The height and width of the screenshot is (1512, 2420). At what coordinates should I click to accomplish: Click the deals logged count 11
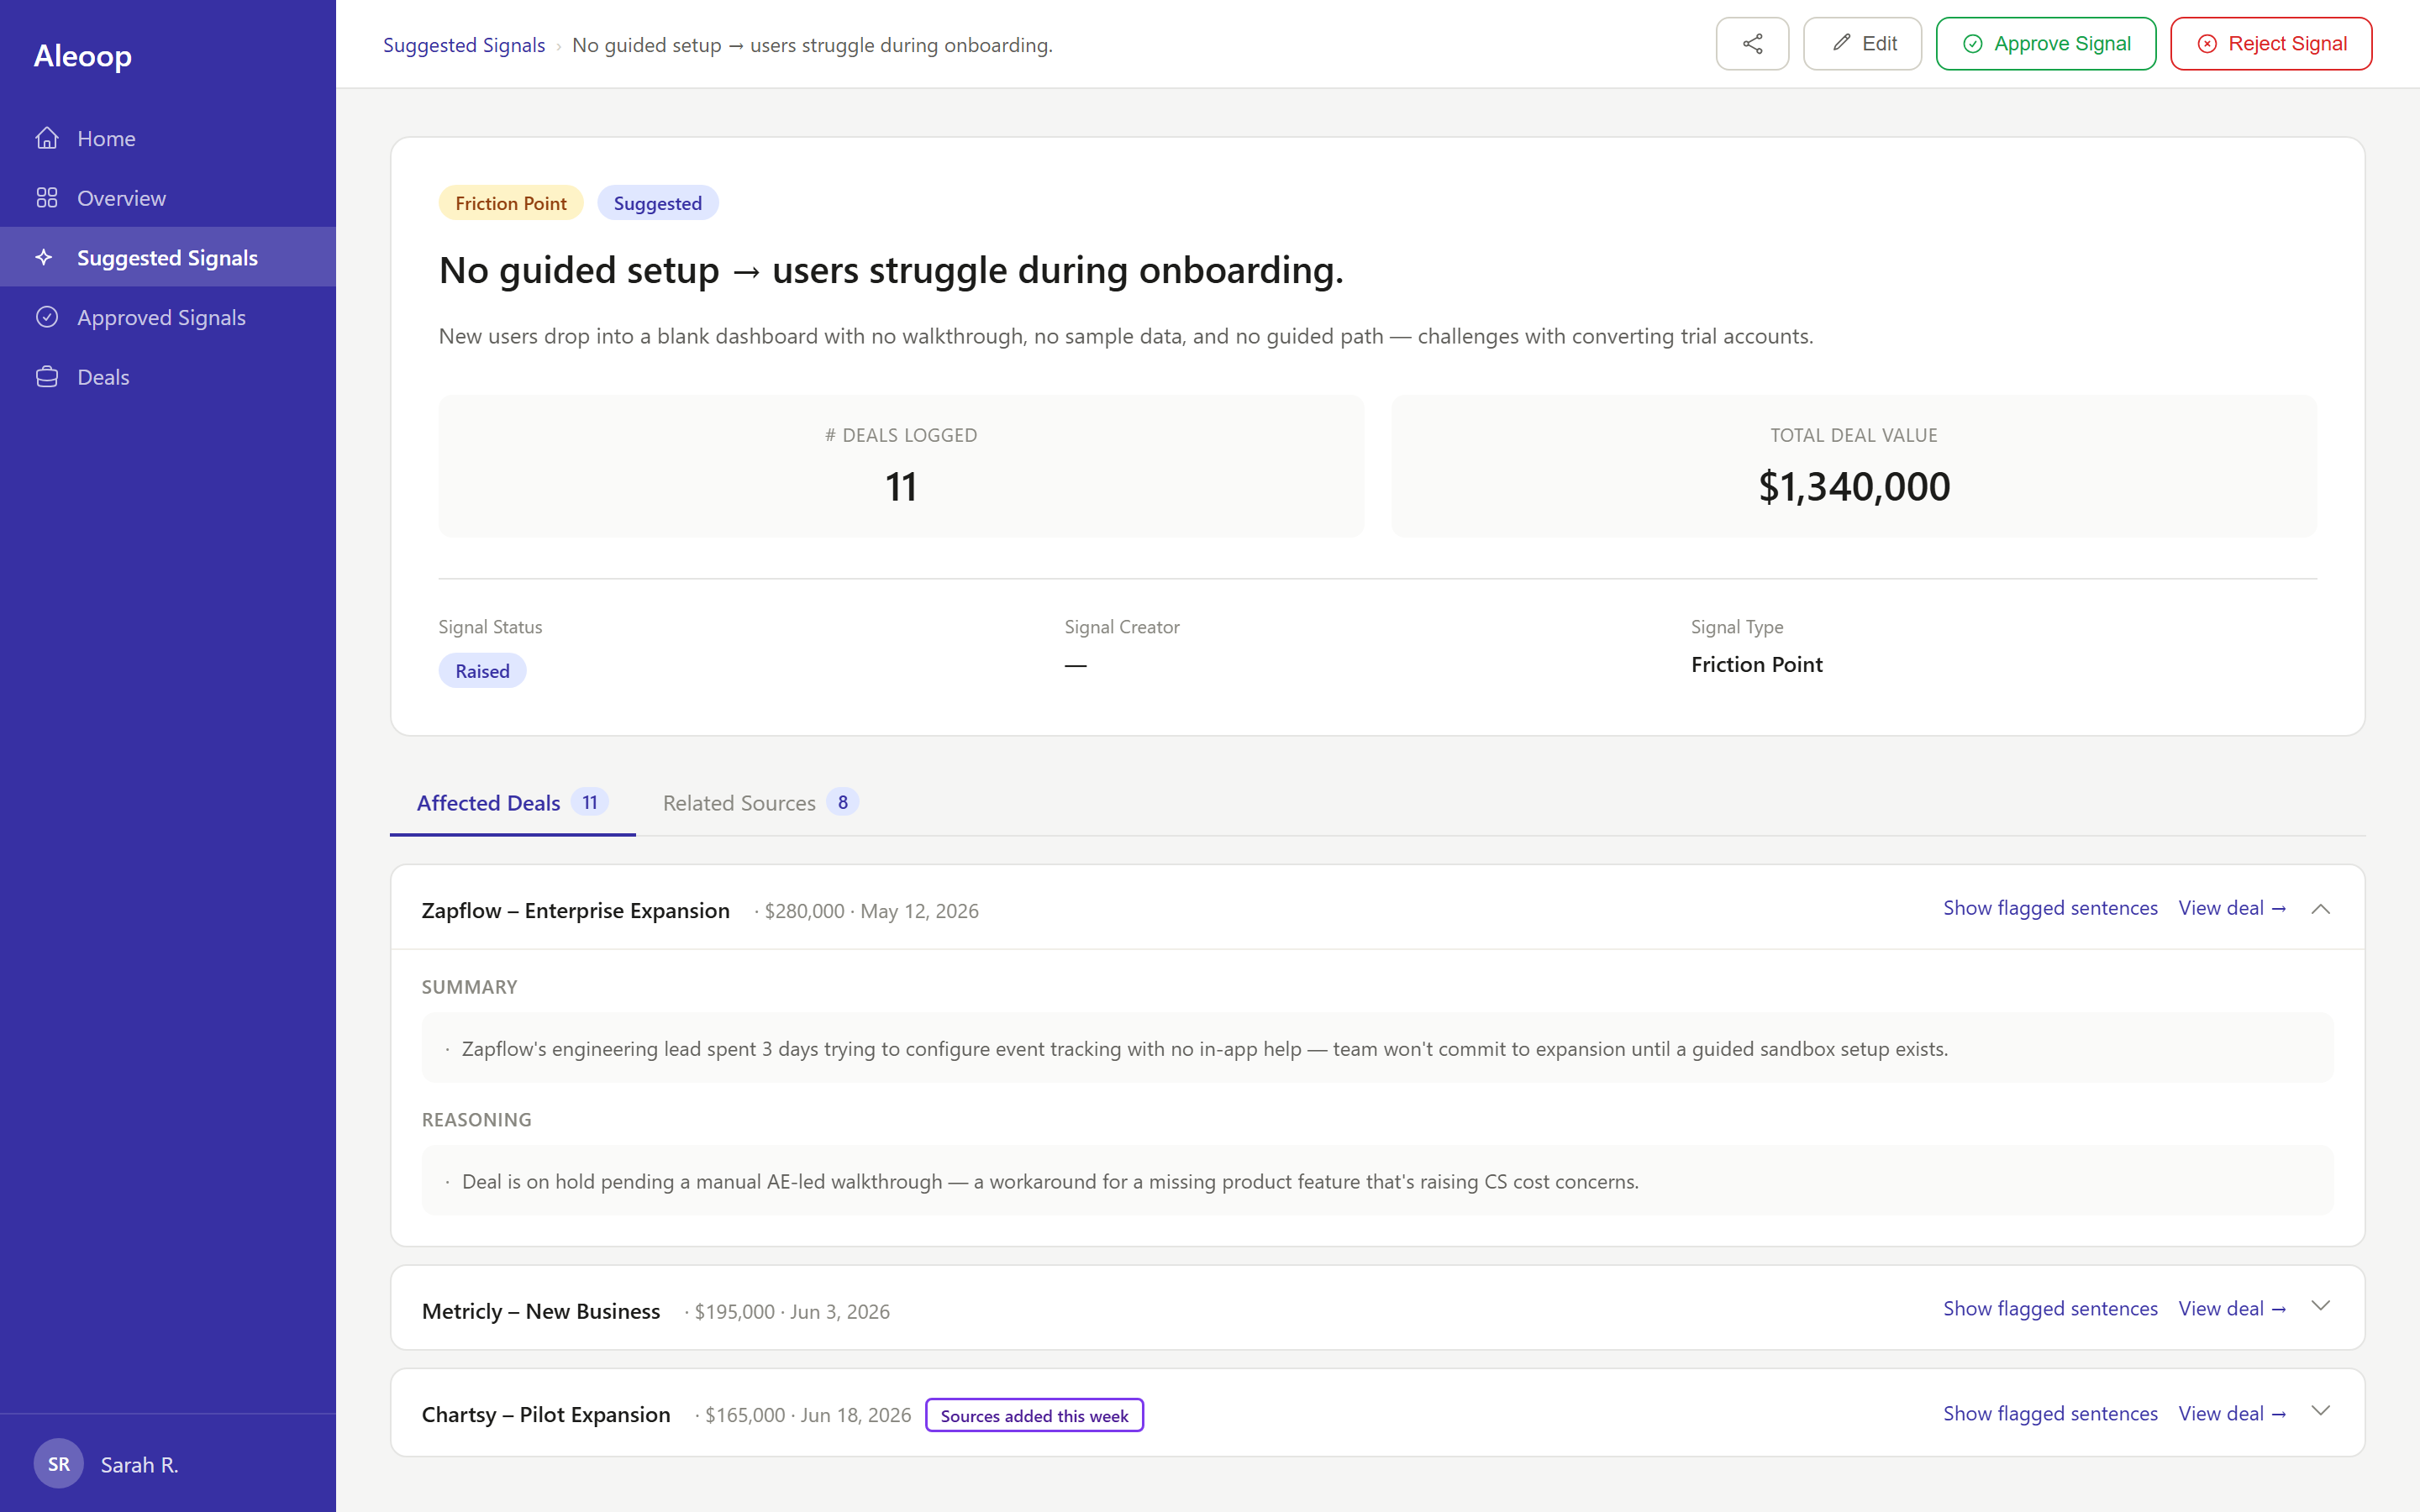(x=901, y=487)
